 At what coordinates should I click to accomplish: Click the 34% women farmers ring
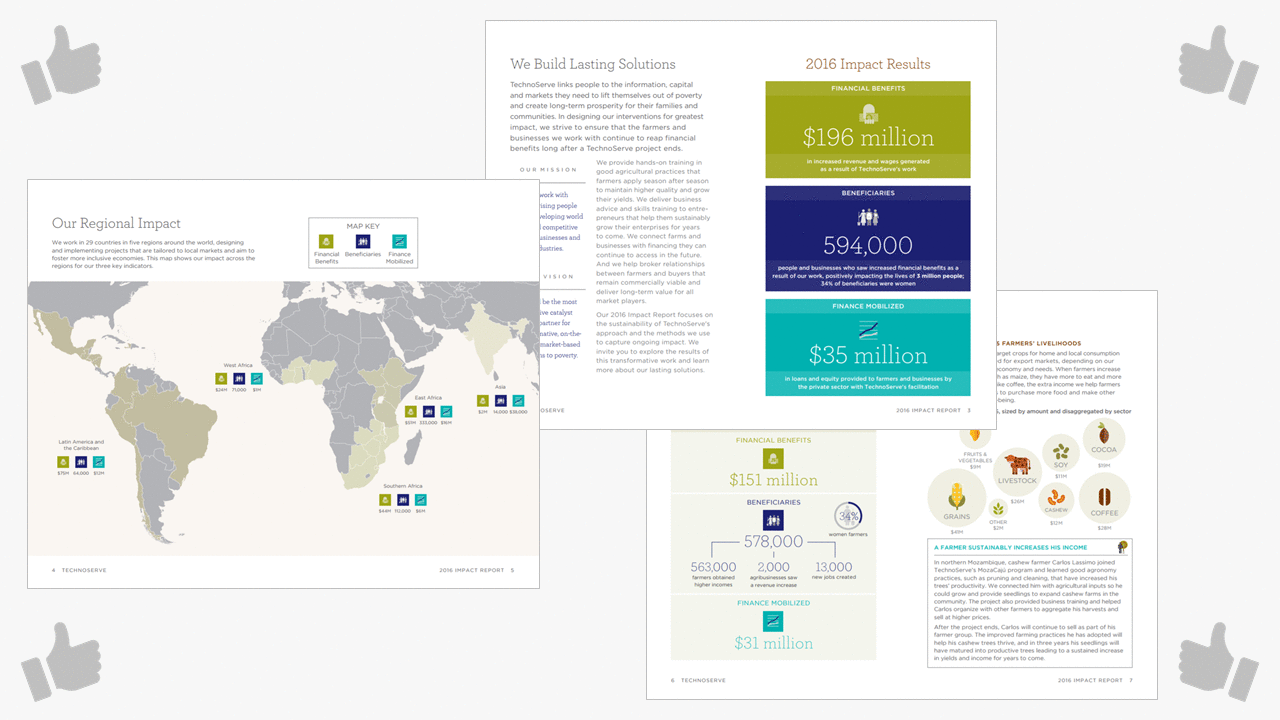[x=849, y=517]
